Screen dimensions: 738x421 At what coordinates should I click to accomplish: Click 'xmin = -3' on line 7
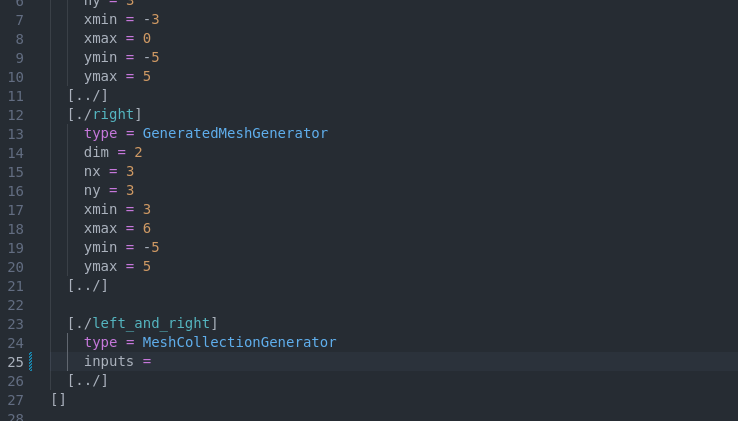point(121,19)
